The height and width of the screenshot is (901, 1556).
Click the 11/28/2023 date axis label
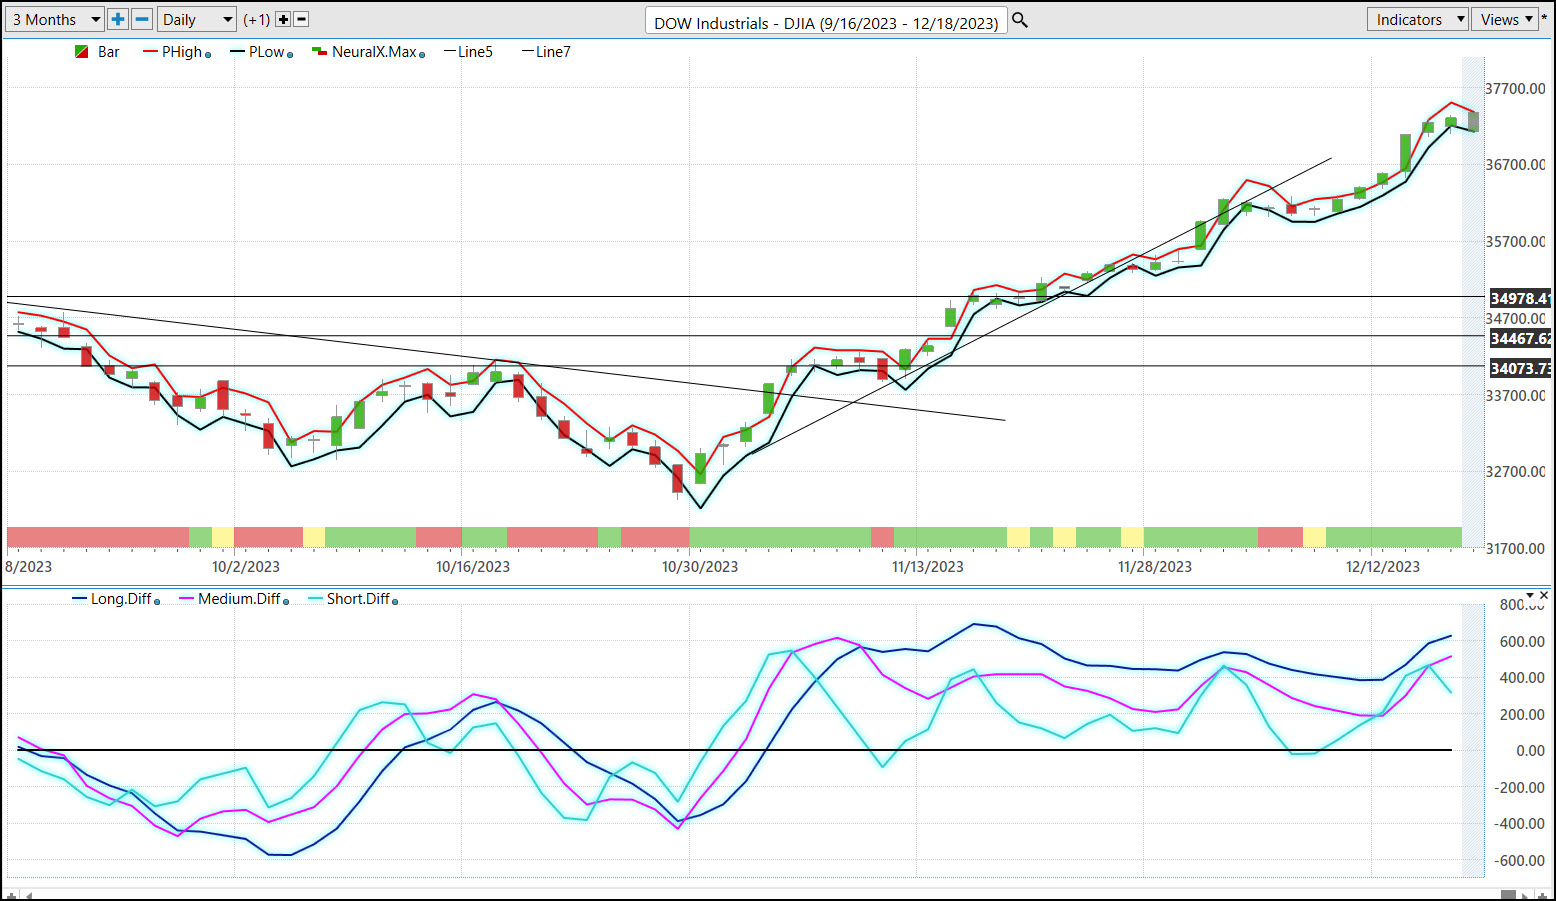[1155, 567]
